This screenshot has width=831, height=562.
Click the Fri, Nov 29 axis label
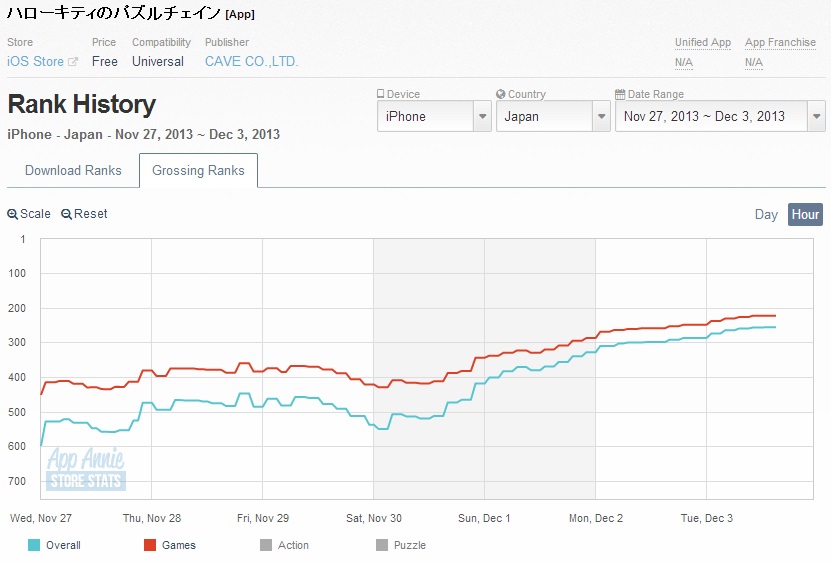pyautogui.click(x=263, y=518)
